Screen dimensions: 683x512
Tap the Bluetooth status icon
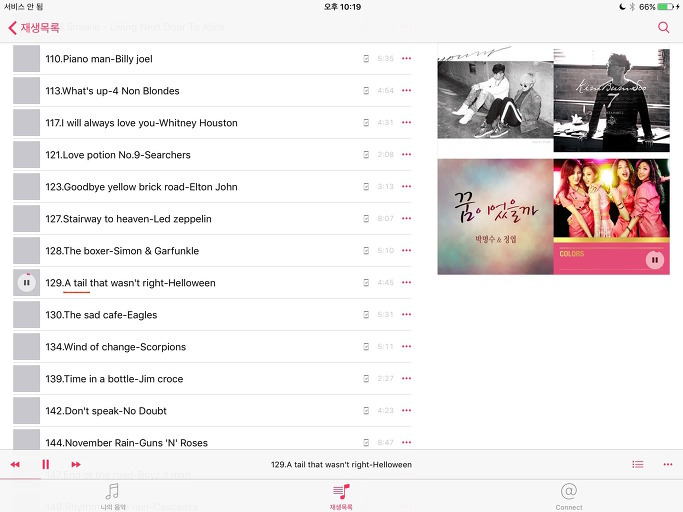632,7
